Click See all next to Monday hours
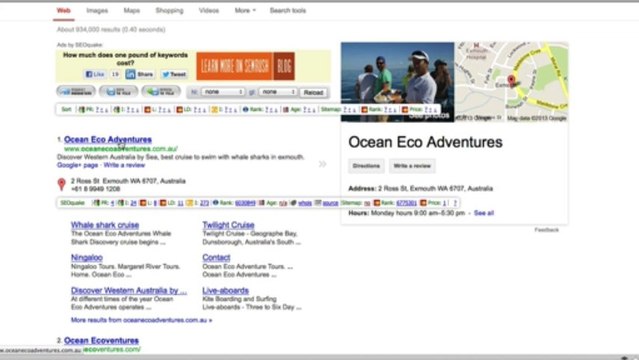 pos(484,213)
